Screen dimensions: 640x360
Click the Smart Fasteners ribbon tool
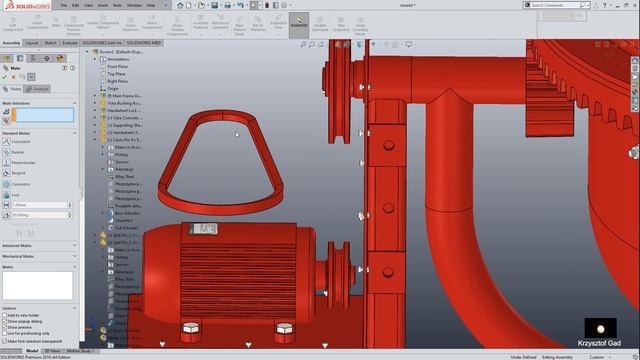click(130, 24)
